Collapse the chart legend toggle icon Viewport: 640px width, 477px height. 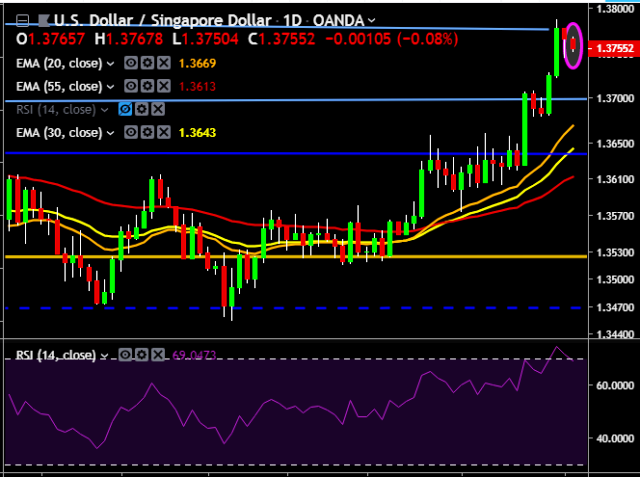coord(22,20)
